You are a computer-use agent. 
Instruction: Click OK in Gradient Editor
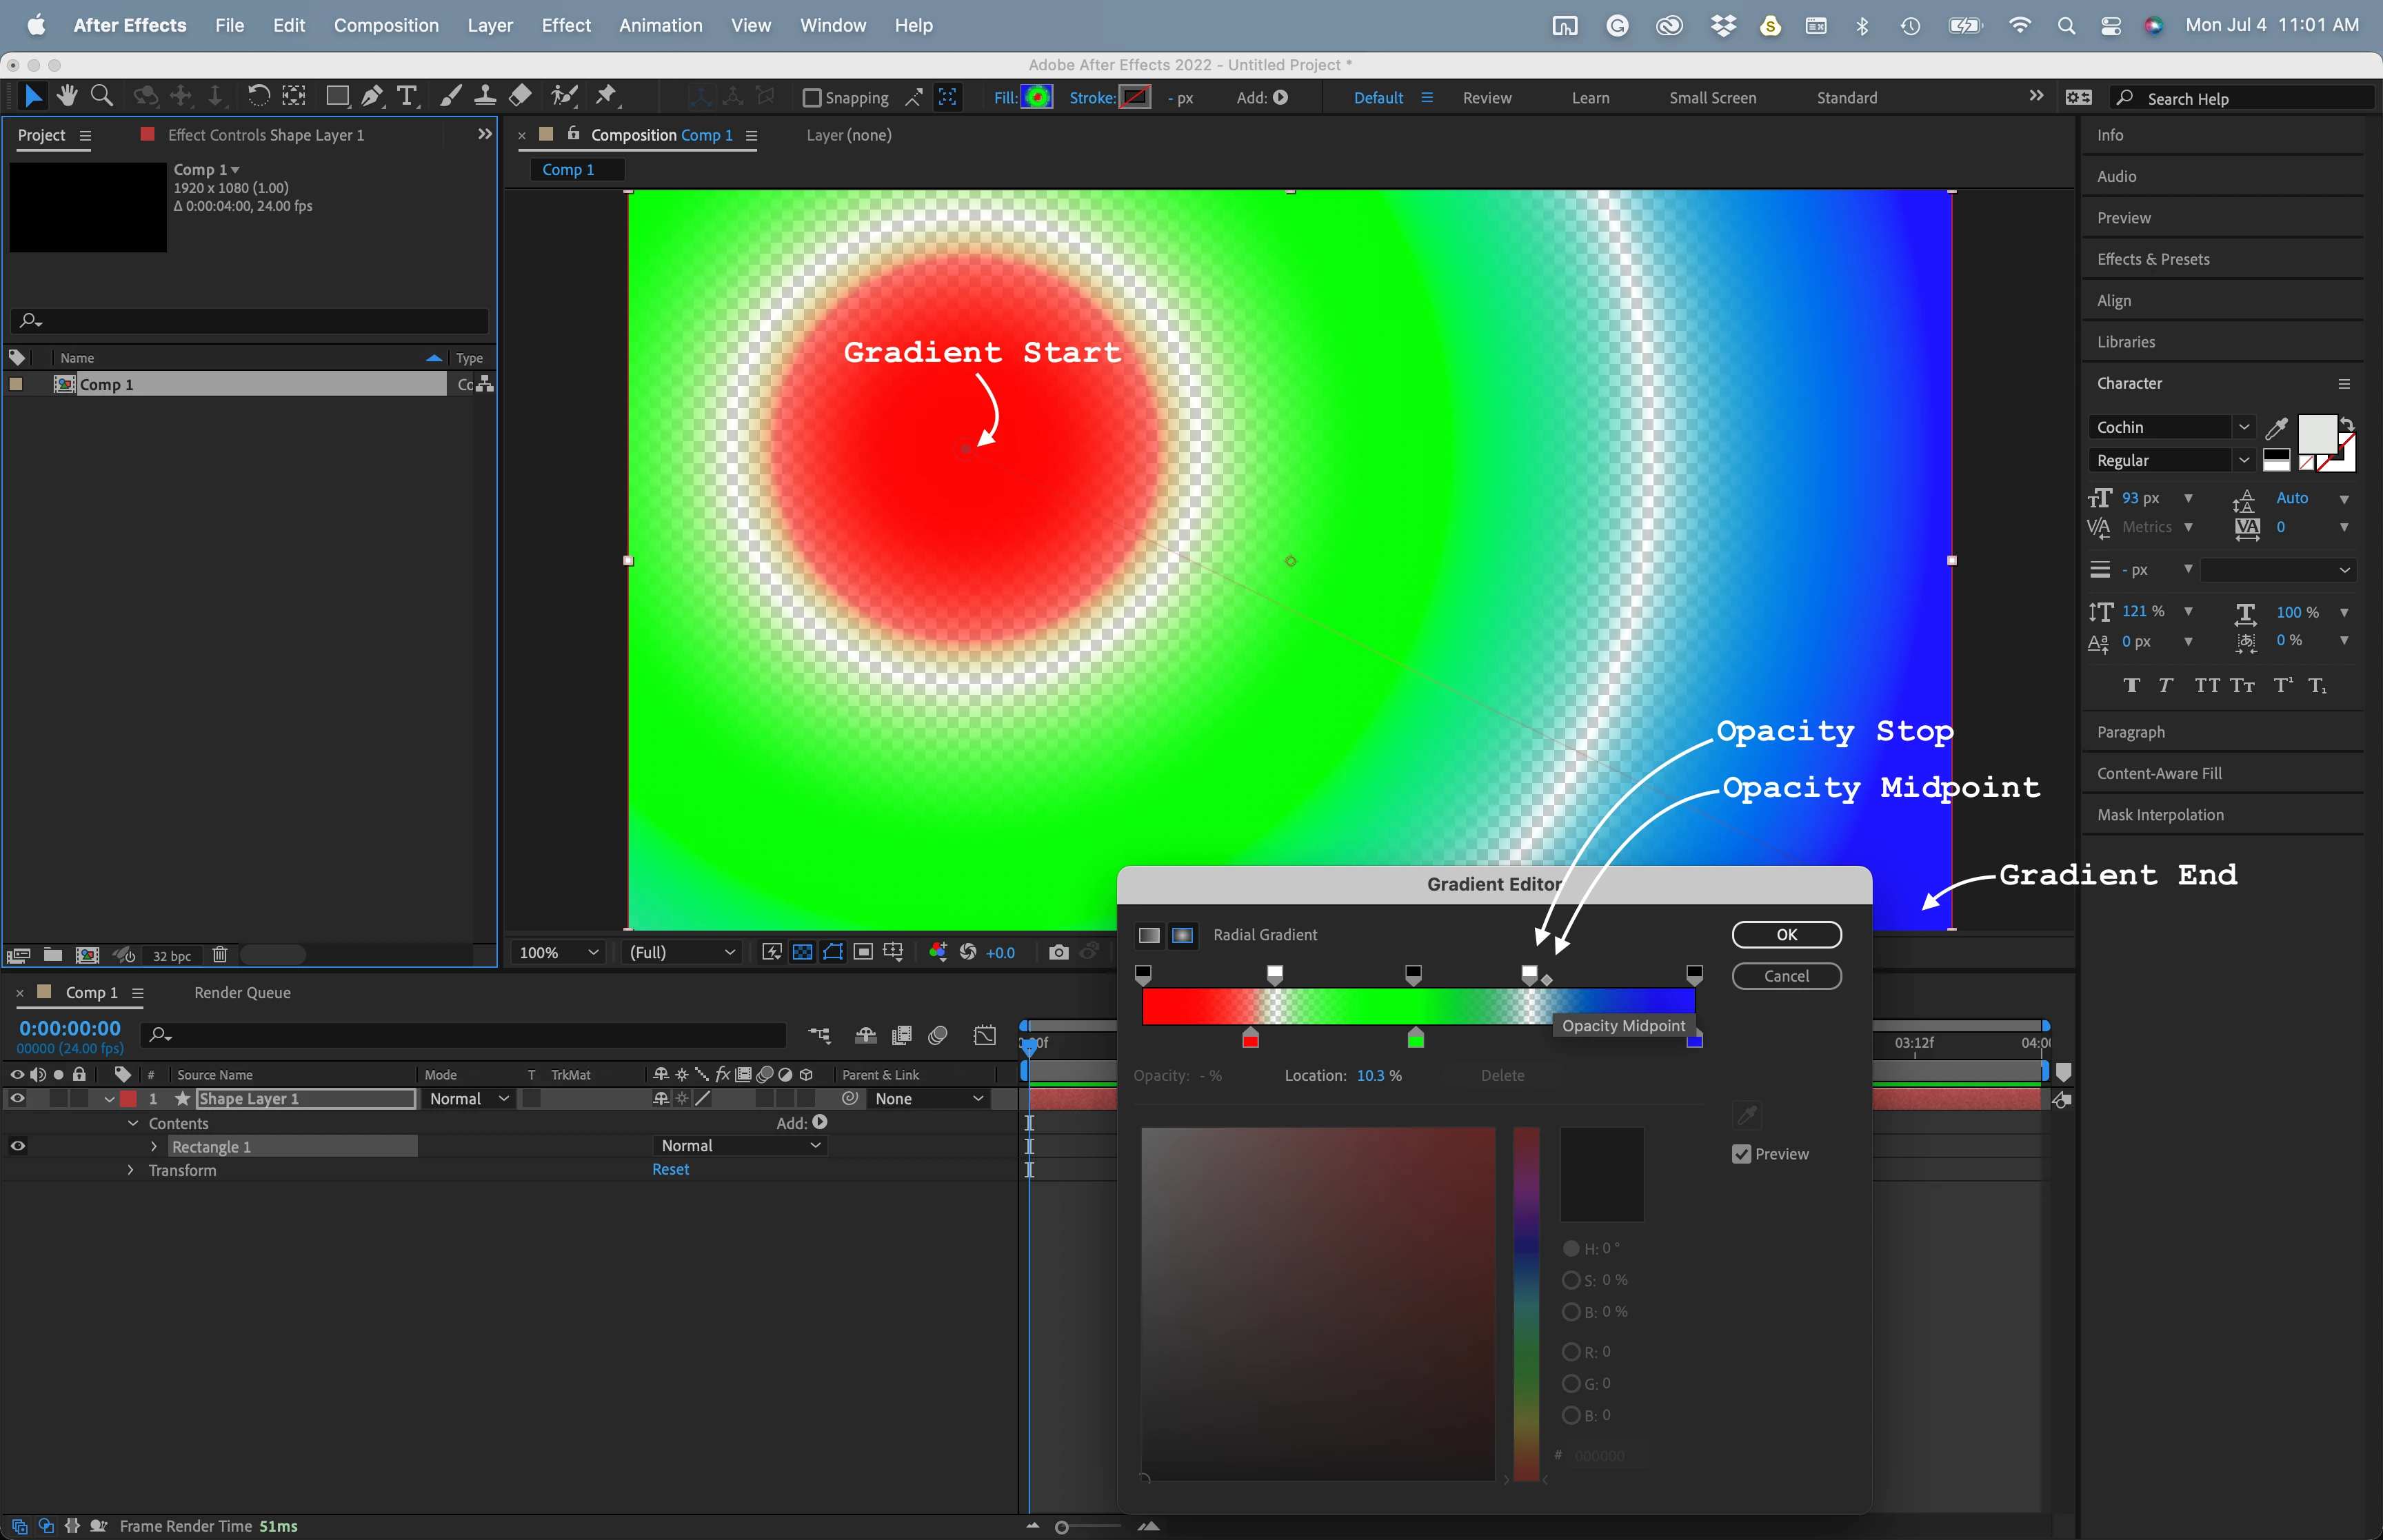(x=1786, y=934)
